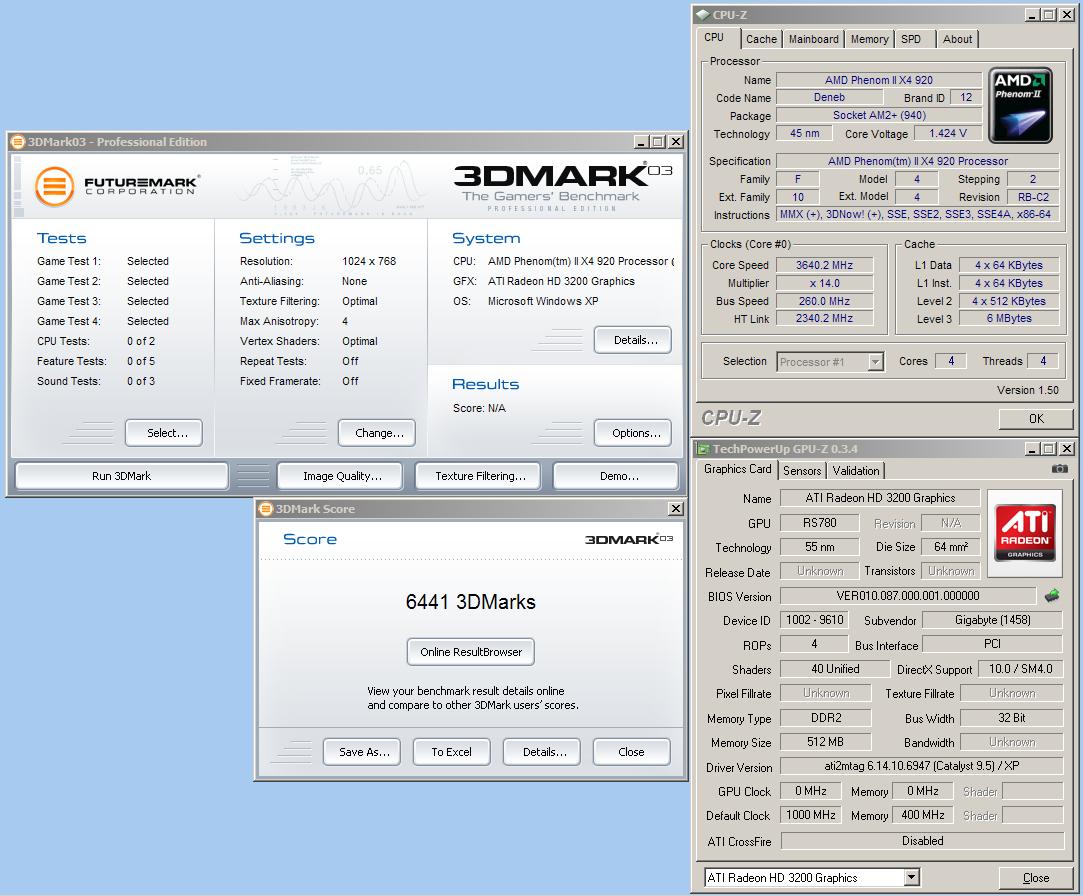This screenshot has width=1083, height=896.
Task: Click the ATI CrossFire Disabled field
Action: [922, 841]
